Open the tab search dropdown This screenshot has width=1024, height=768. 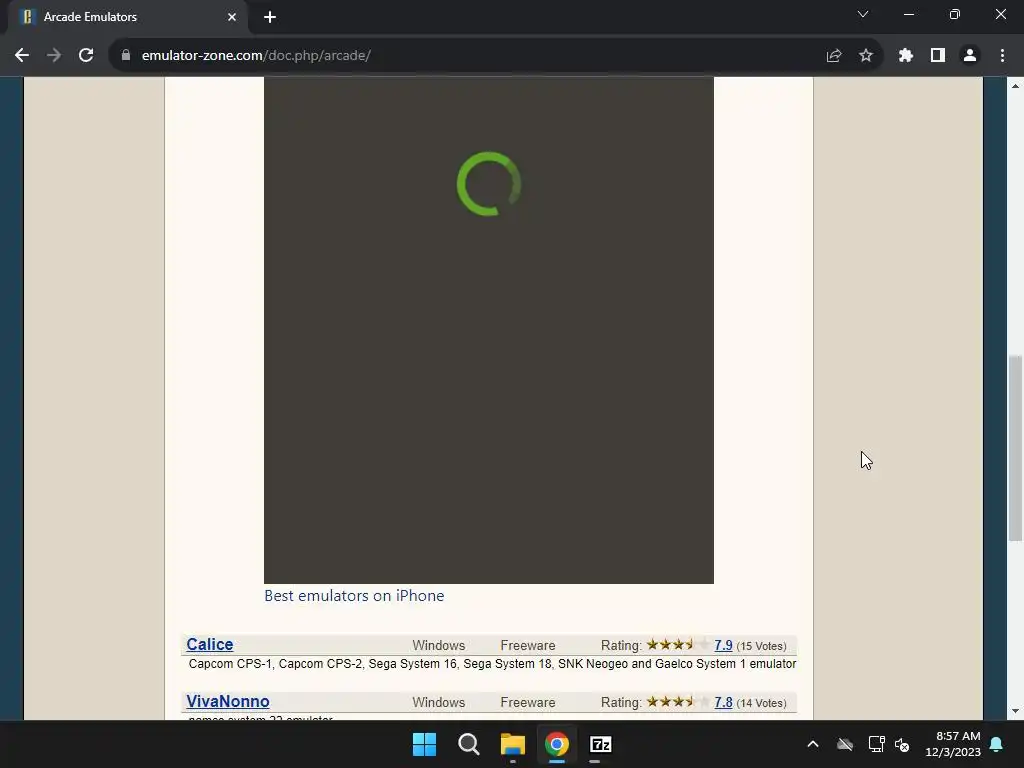coord(863,14)
